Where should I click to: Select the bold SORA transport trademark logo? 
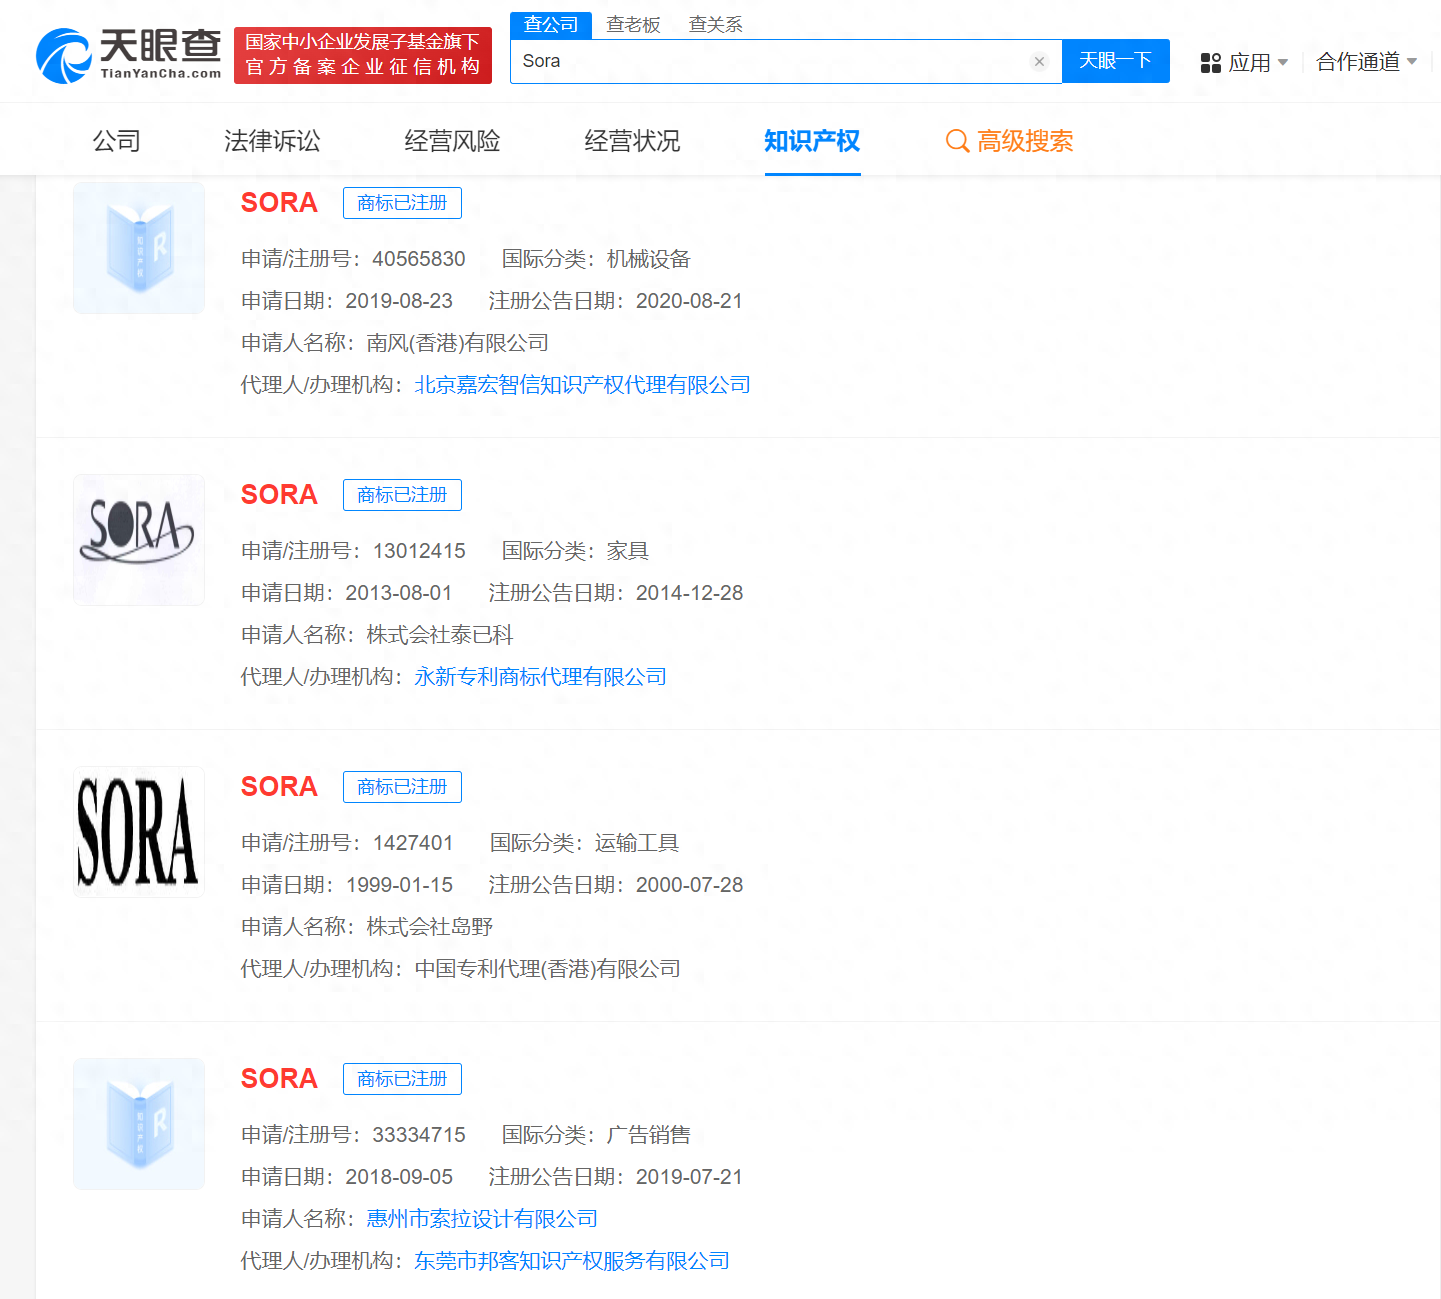click(x=138, y=831)
